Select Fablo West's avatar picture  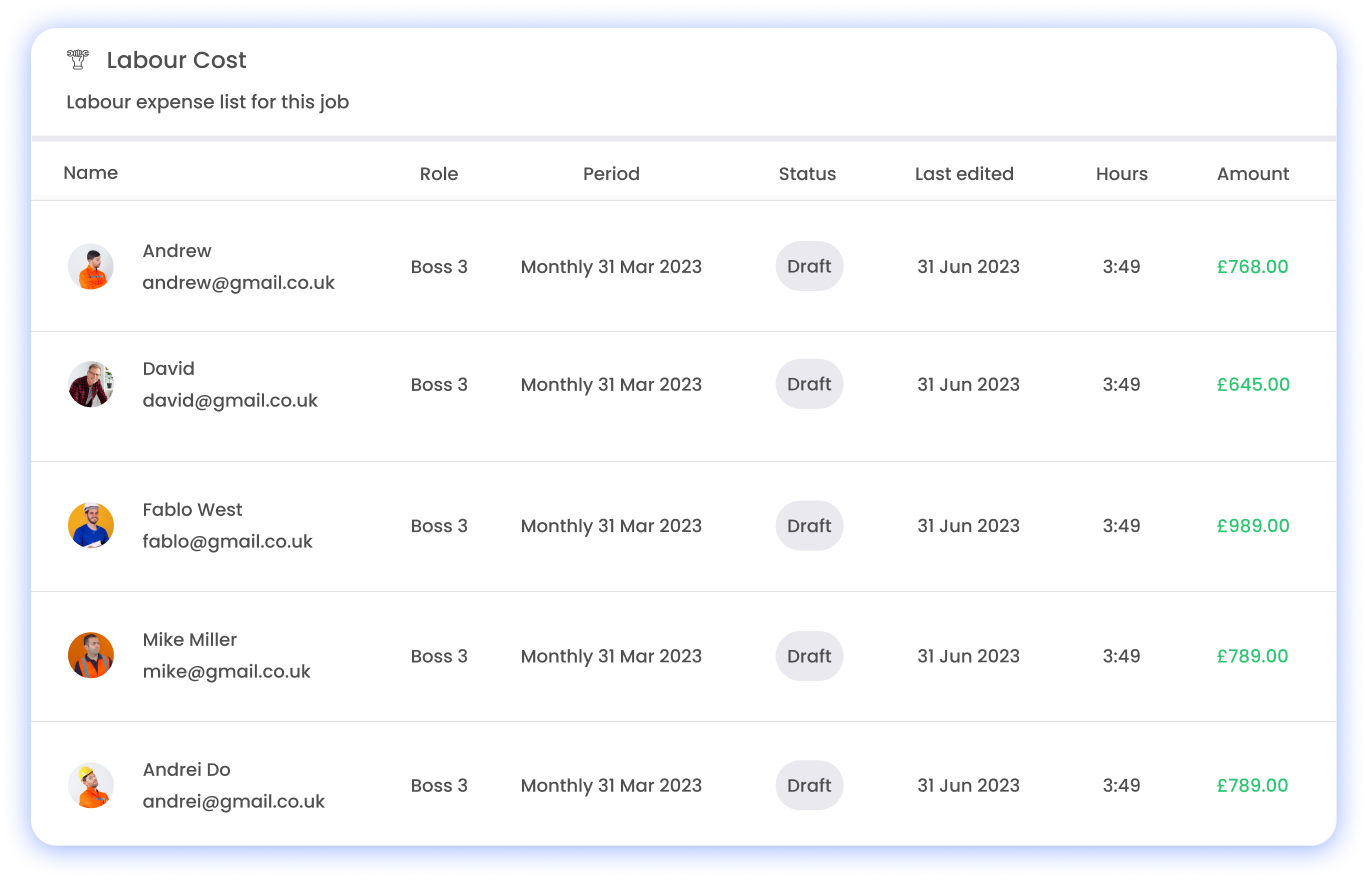[91, 526]
